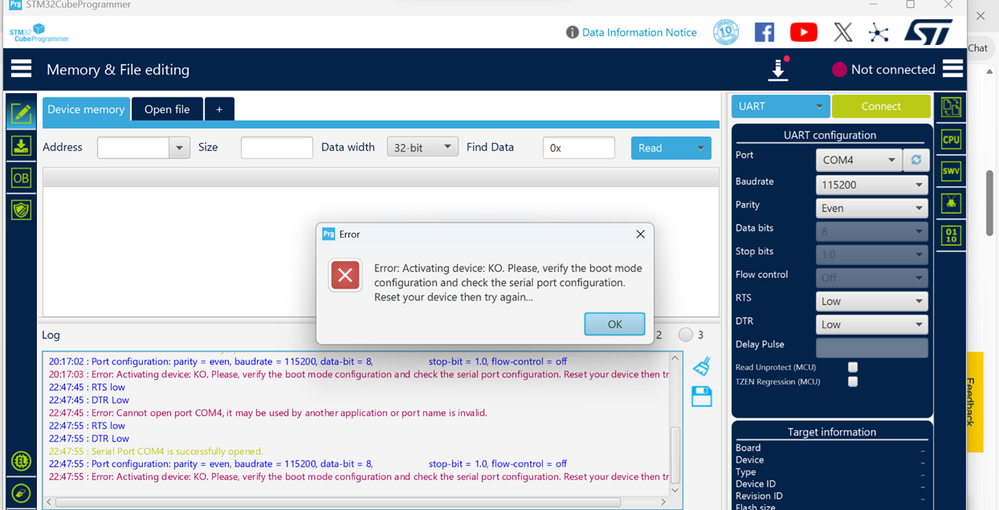Click the right-edge page vertical scrollbar
Image resolution: width=999 pixels, height=510 pixels.
(x=989, y=203)
